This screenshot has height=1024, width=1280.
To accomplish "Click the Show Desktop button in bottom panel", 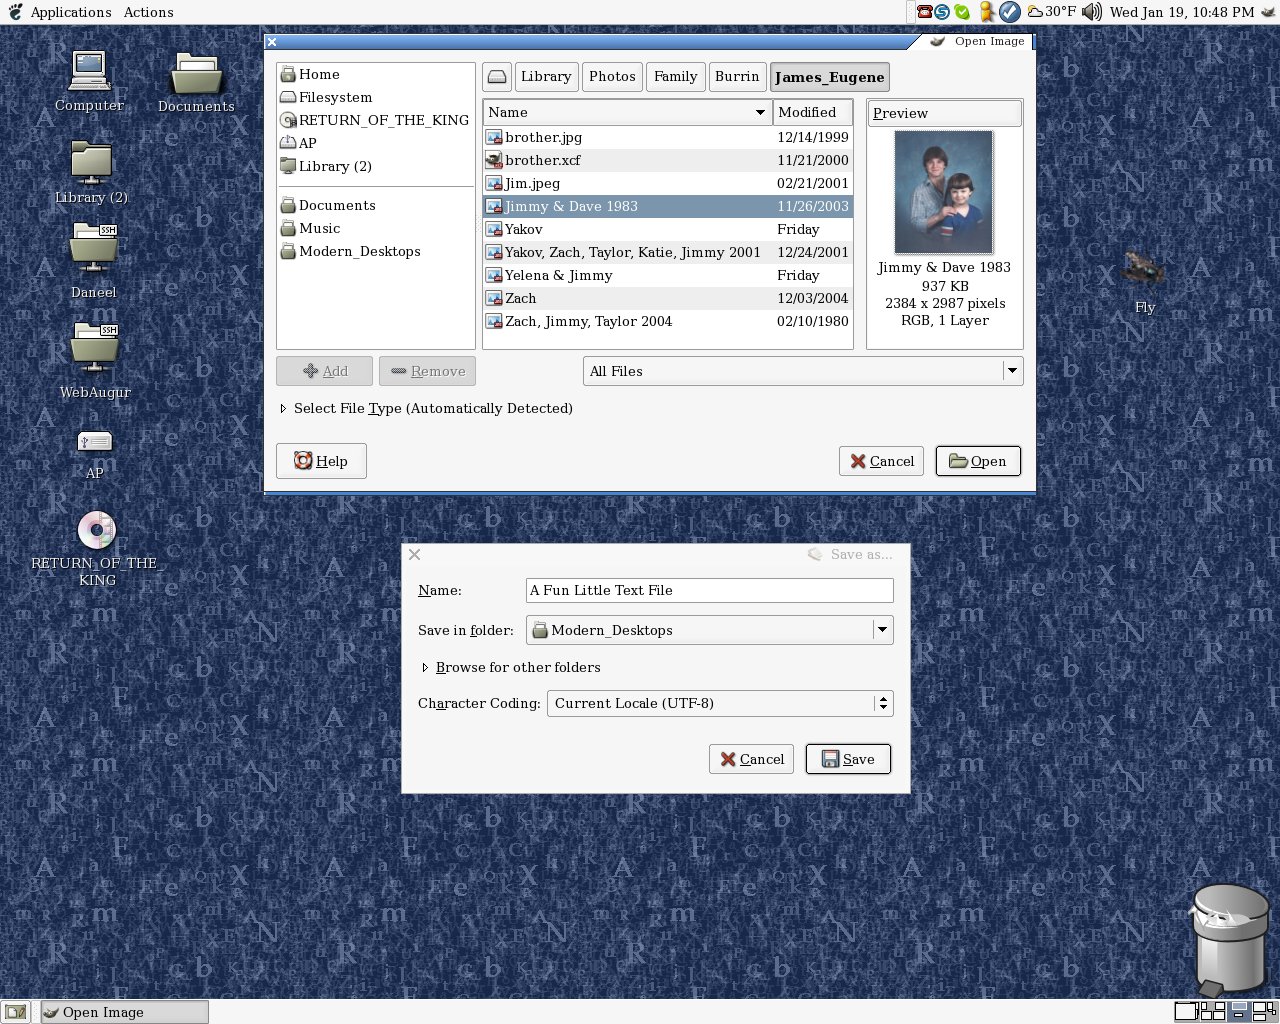I will 15,1012.
